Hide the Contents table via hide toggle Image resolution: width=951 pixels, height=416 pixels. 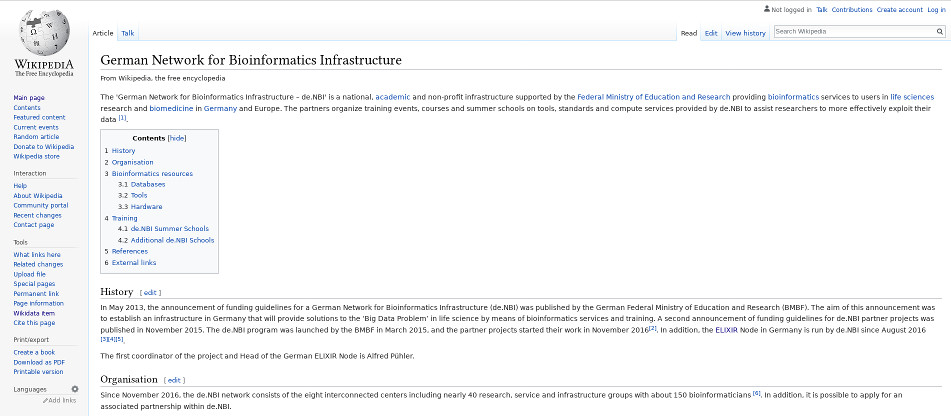(x=176, y=138)
